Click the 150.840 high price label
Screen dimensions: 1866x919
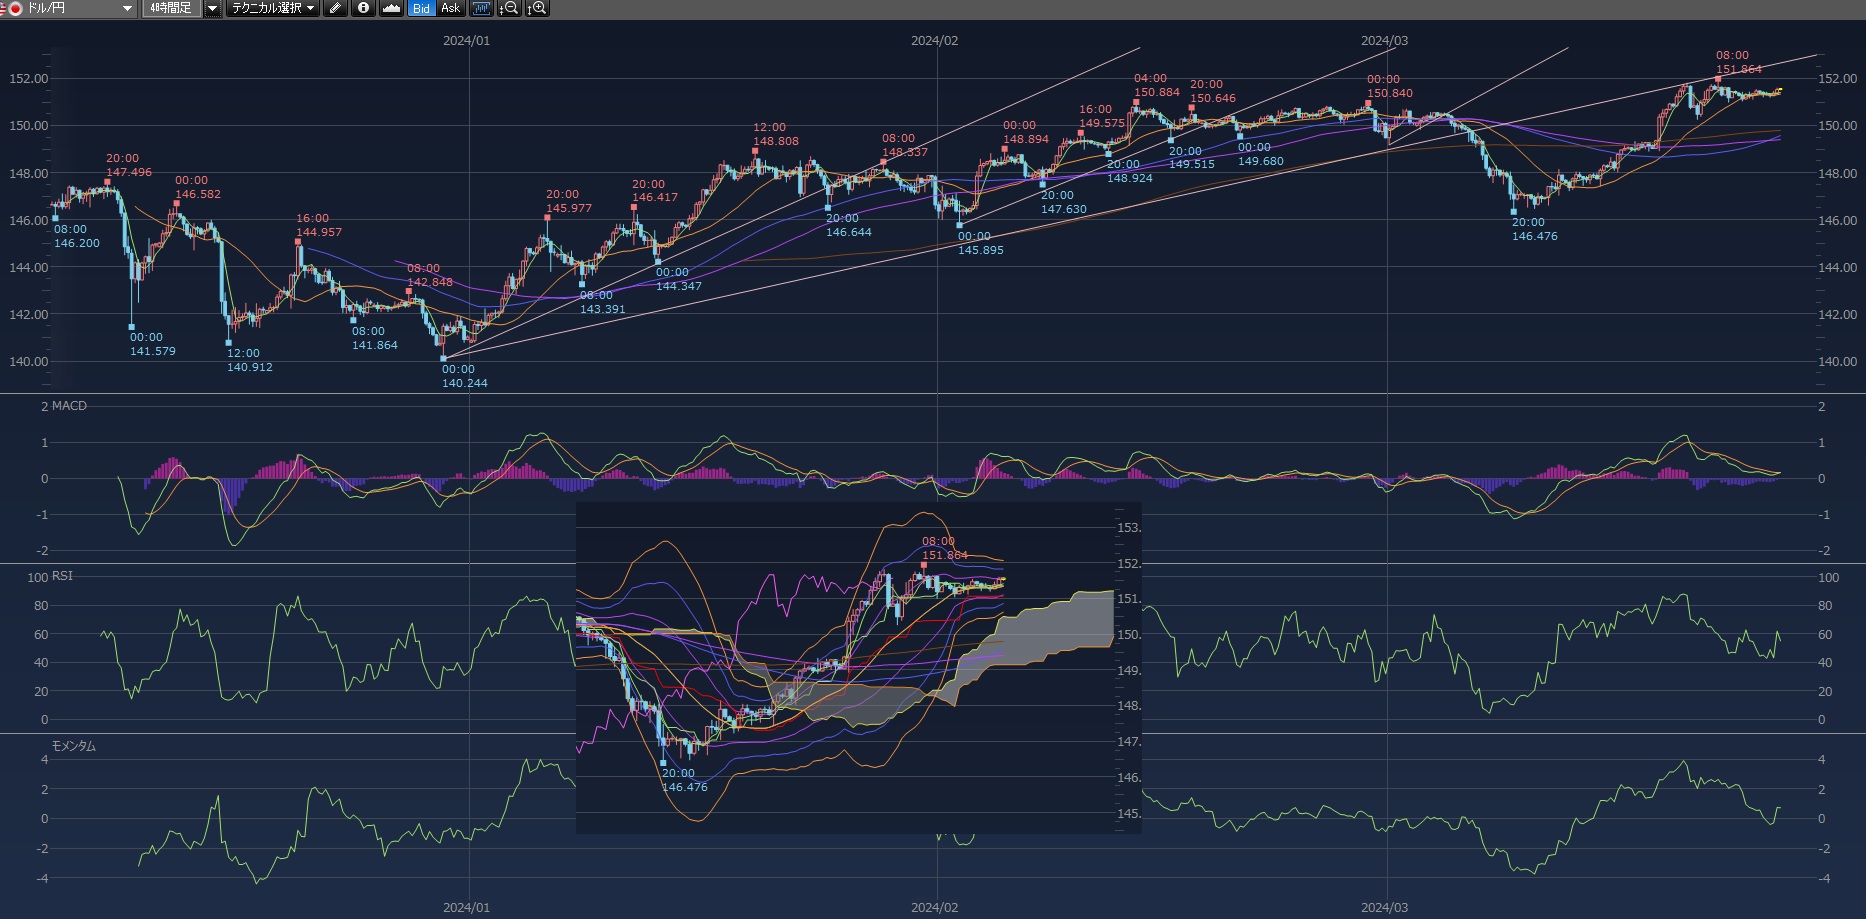(x=1390, y=93)
